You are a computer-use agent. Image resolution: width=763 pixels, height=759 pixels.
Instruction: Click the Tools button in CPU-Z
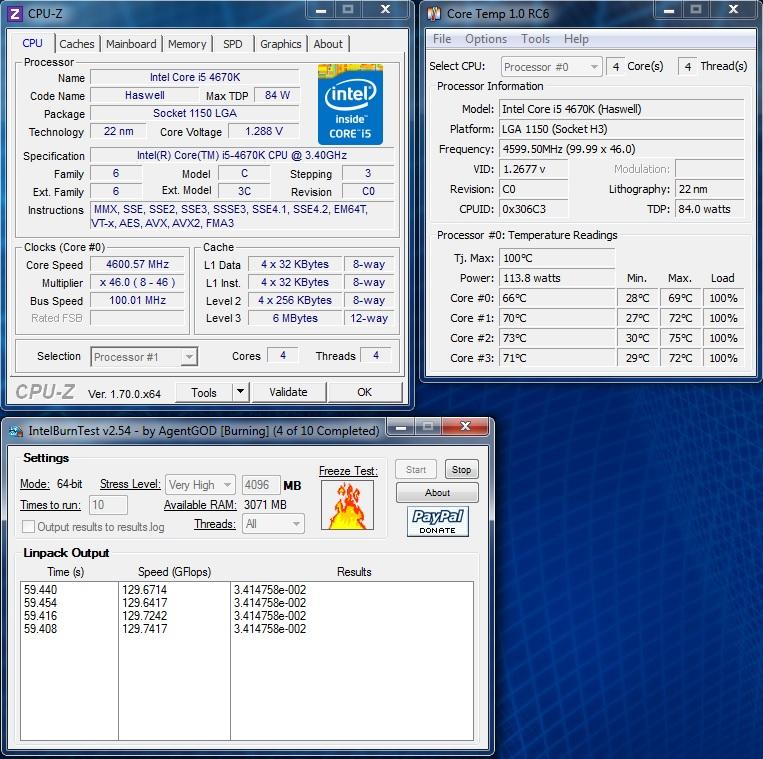click(x=204, y=392)
